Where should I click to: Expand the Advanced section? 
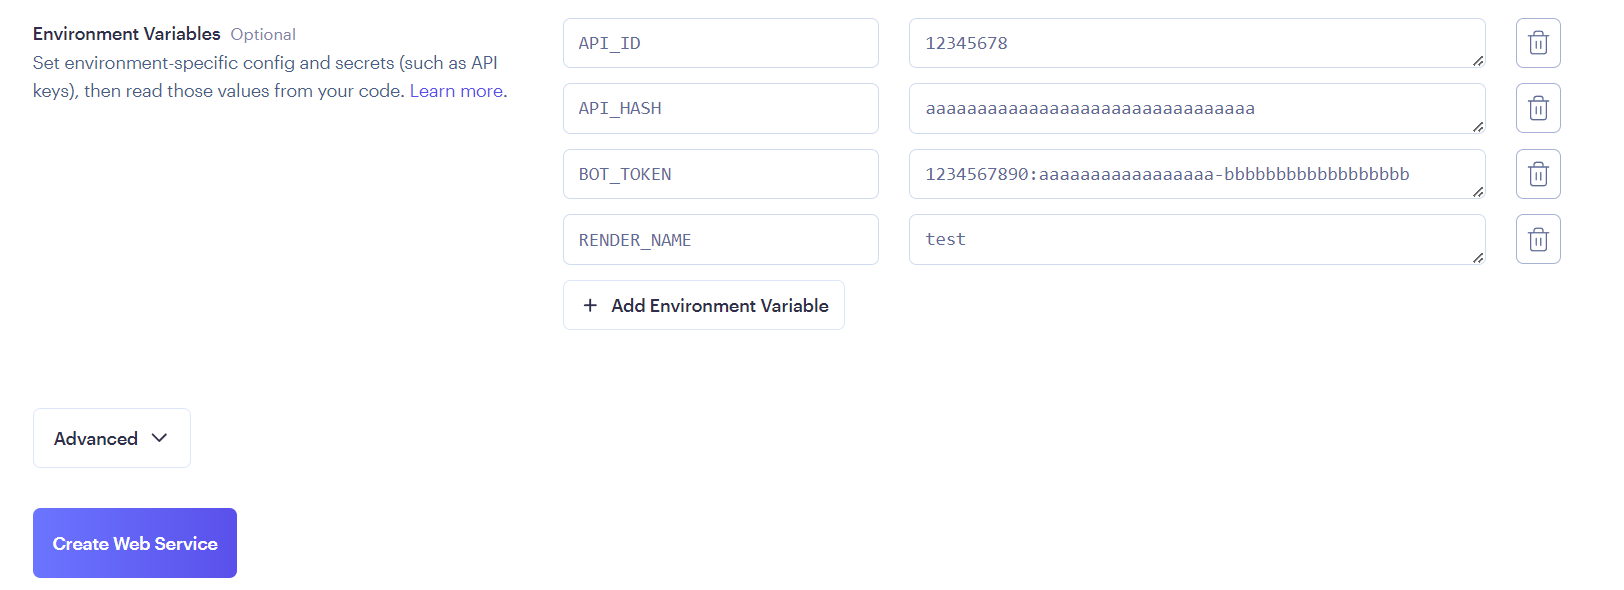point(111,438)
